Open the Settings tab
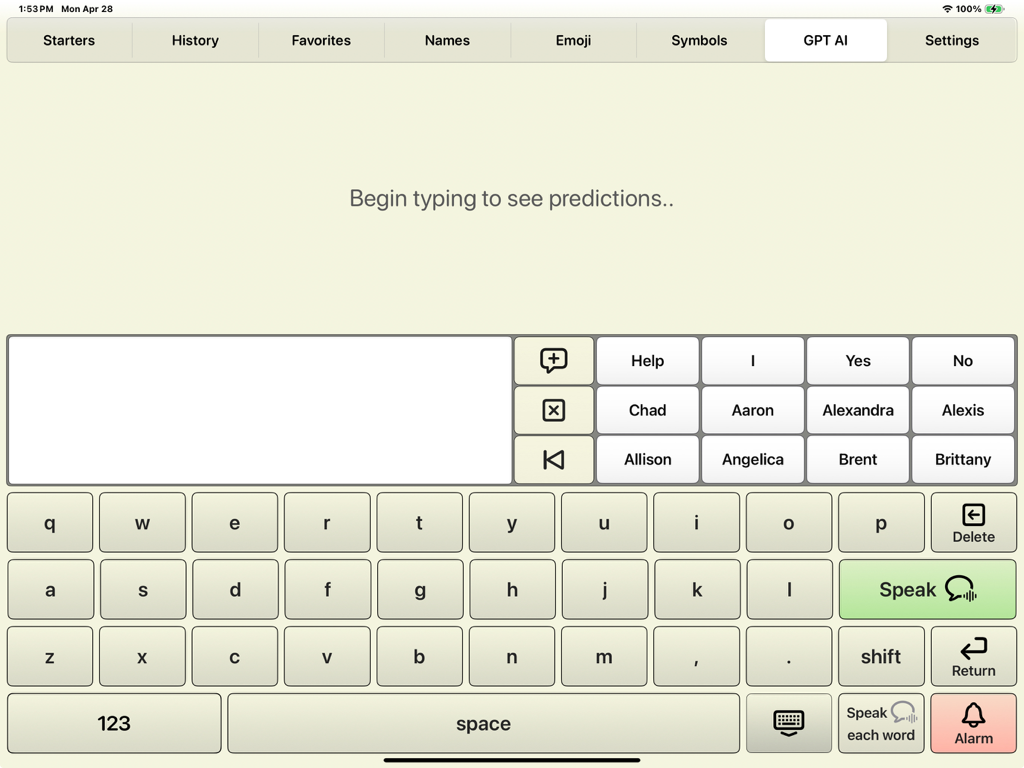Image resolution: width=1024 pixels, height=768 pixels. (951, 40)
